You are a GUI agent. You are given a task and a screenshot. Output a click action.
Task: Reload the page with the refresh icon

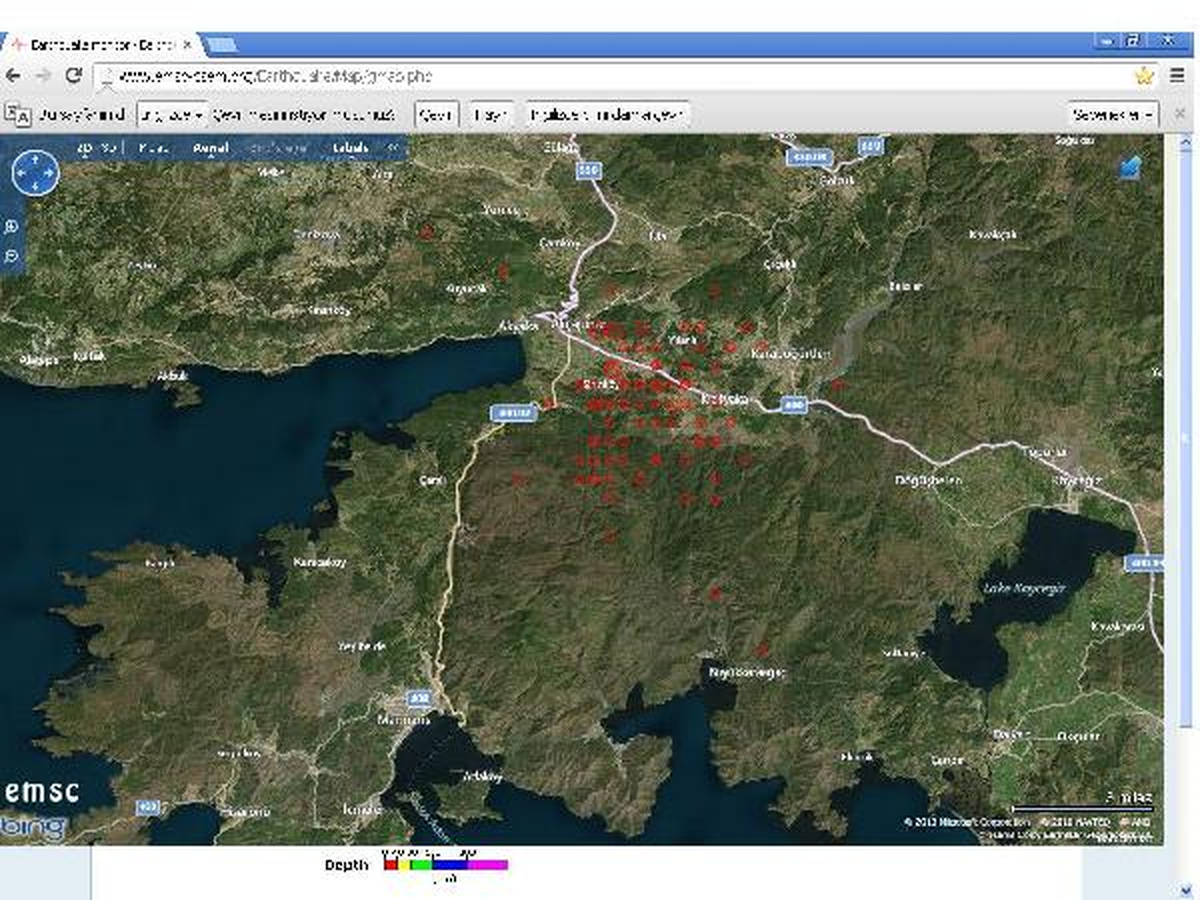(73, 75)
